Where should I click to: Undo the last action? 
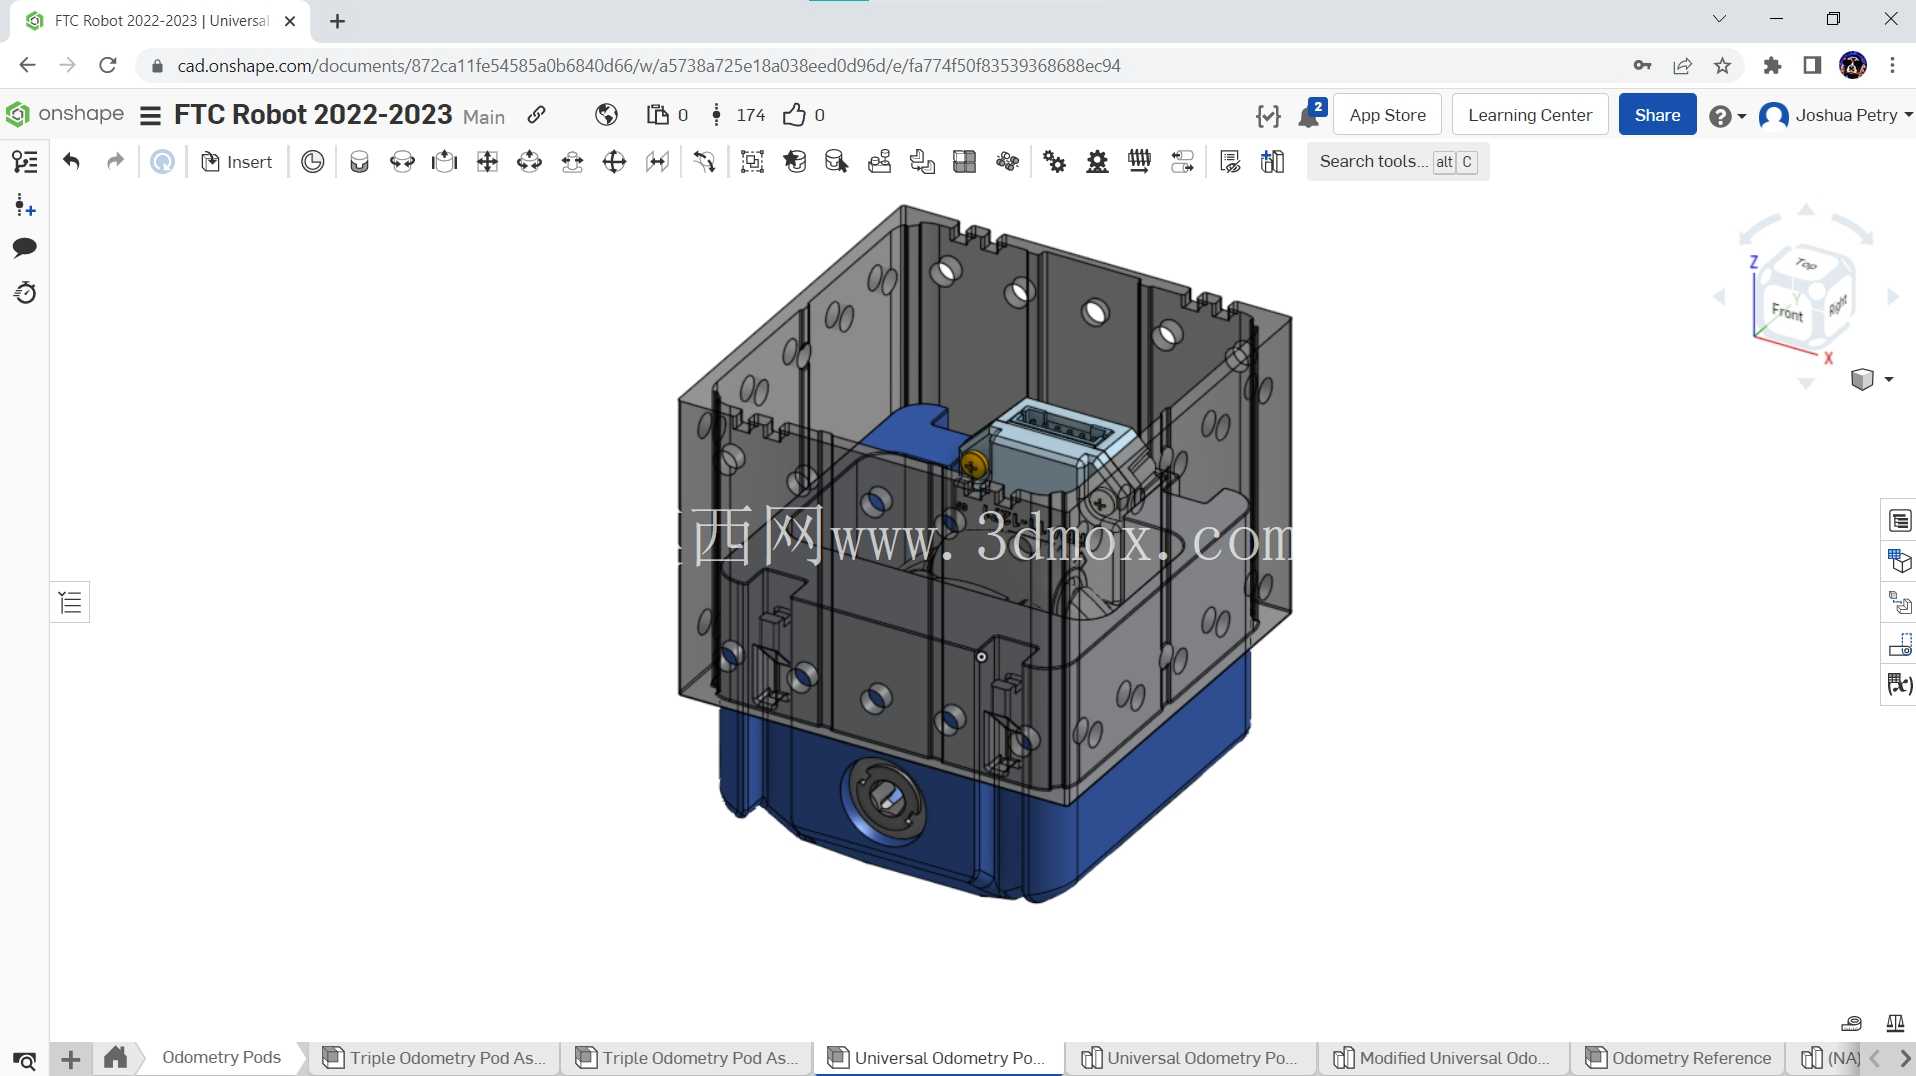click(x=71, y=162)
